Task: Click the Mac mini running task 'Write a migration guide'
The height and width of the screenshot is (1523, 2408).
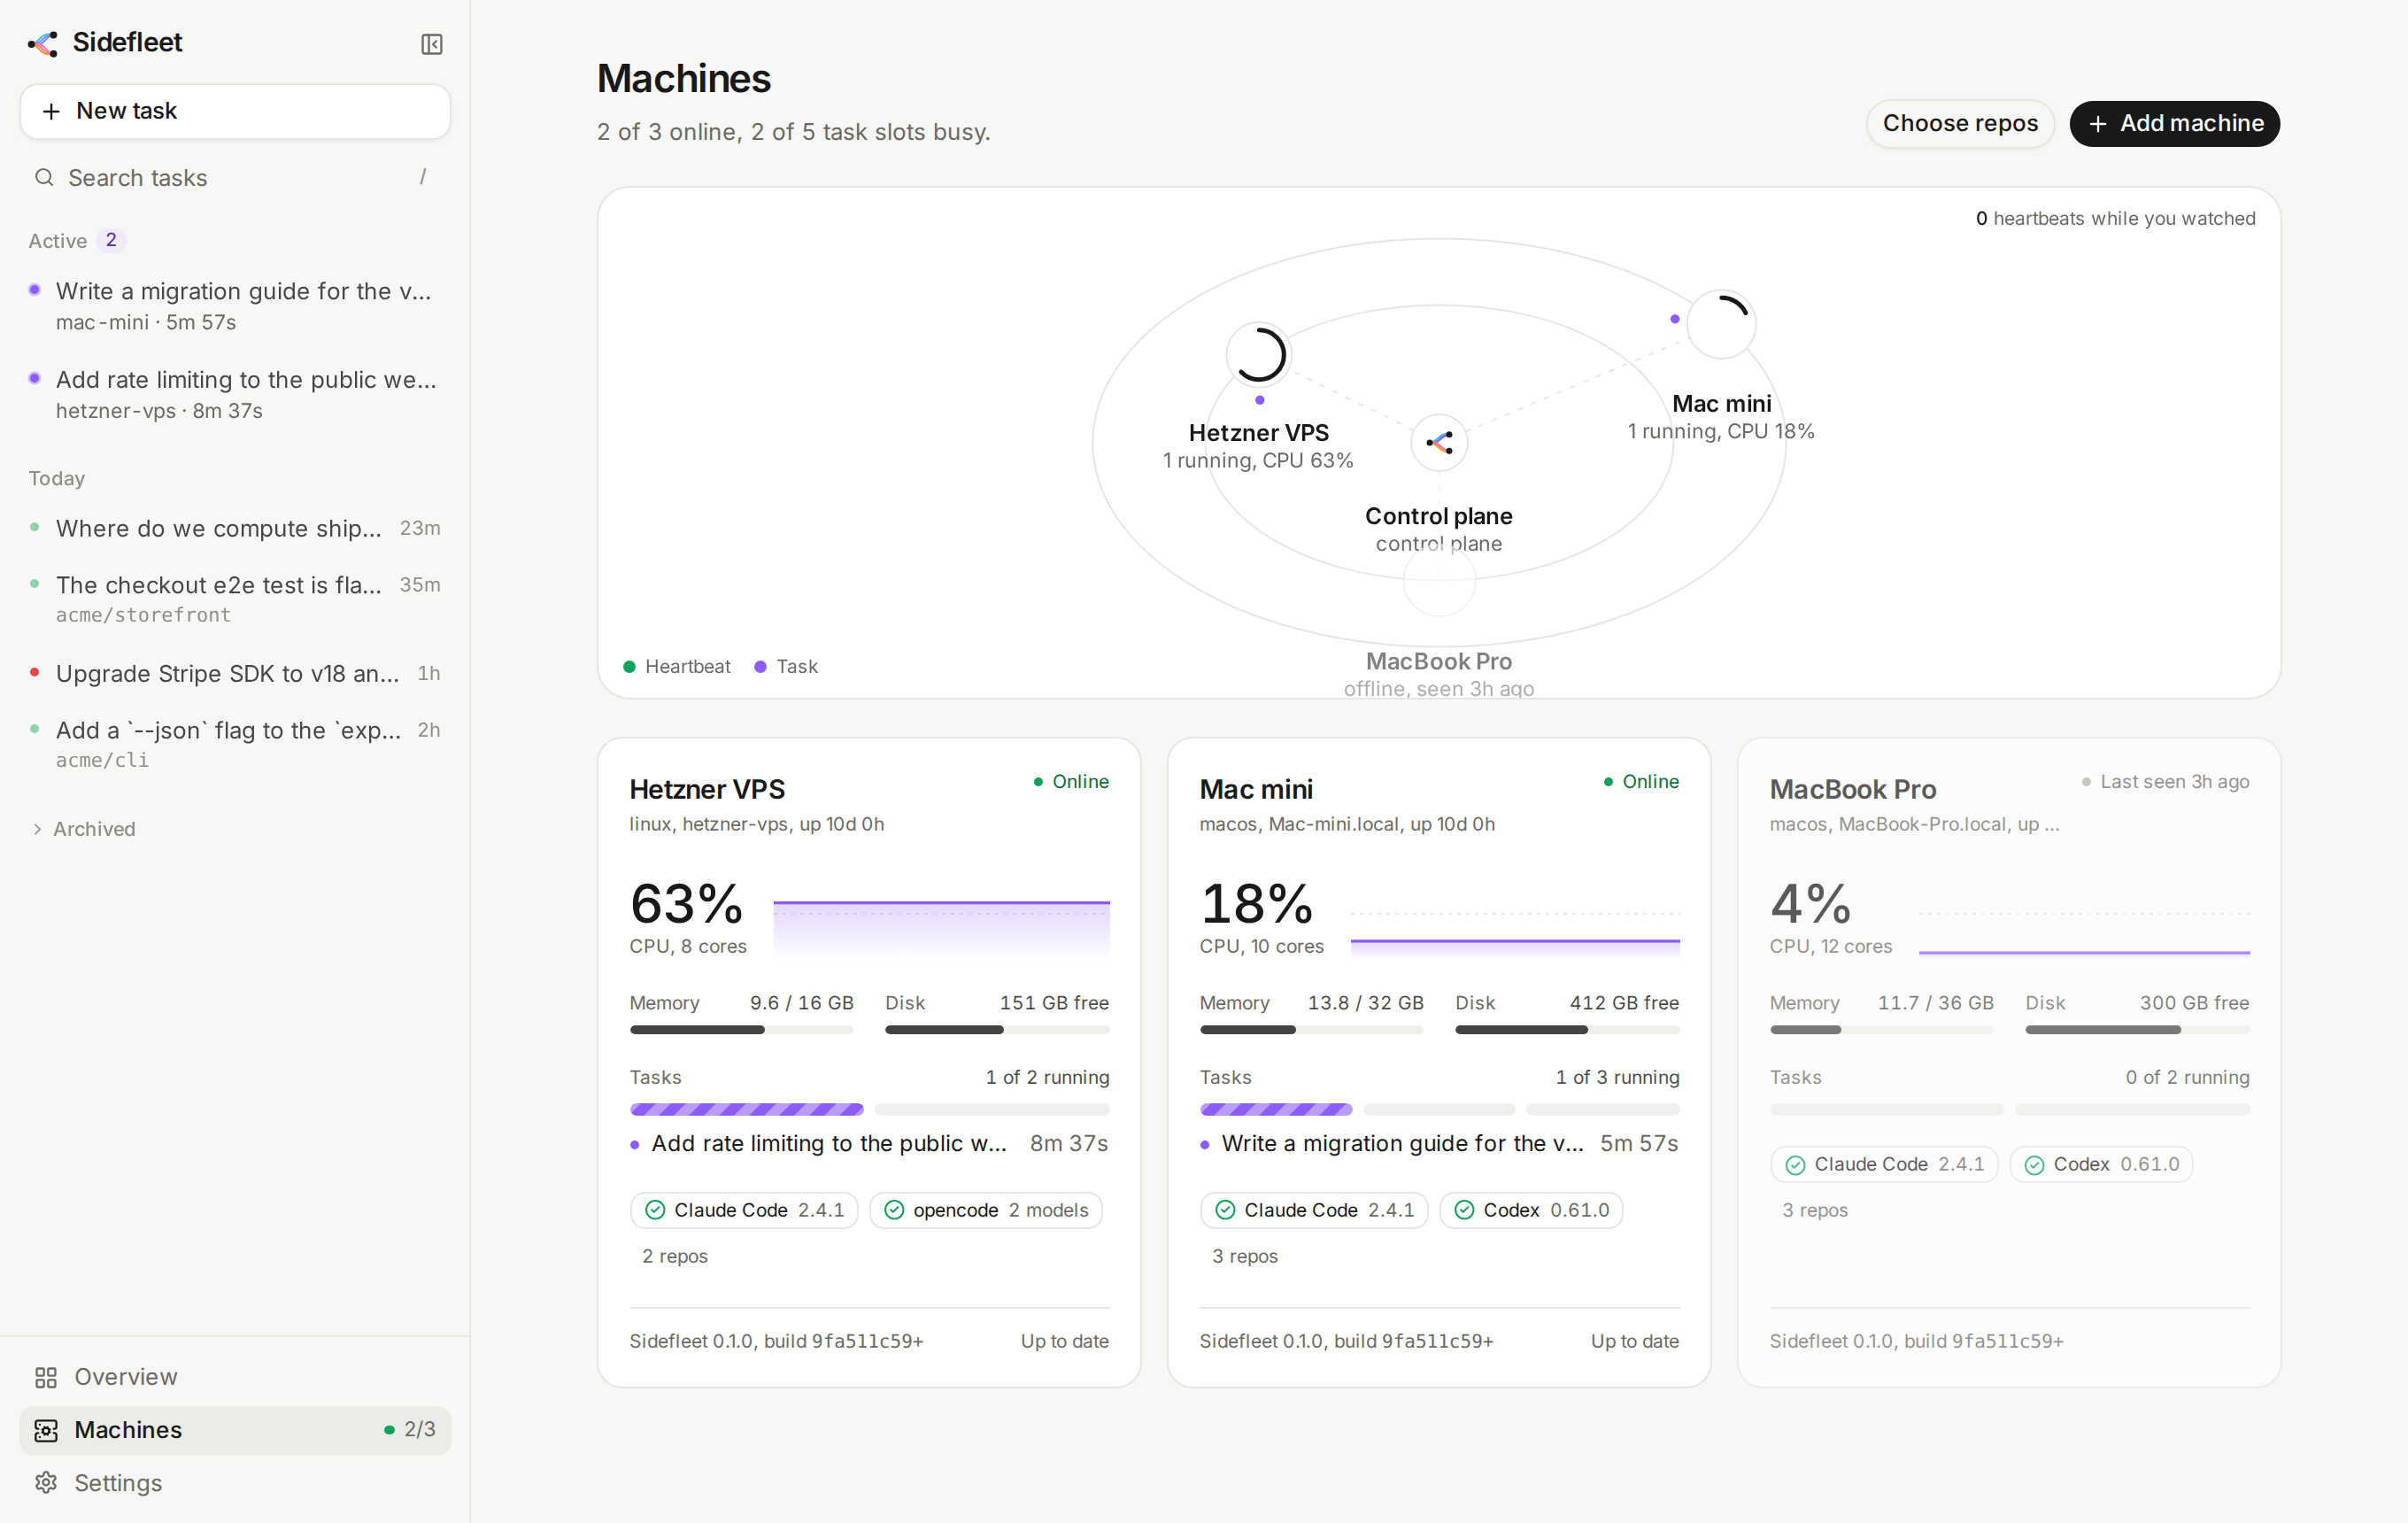Action: 1439,1143
